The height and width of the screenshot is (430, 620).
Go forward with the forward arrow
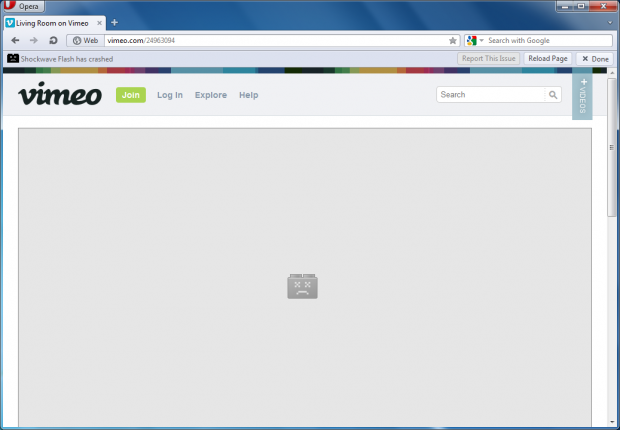[34, 41]
